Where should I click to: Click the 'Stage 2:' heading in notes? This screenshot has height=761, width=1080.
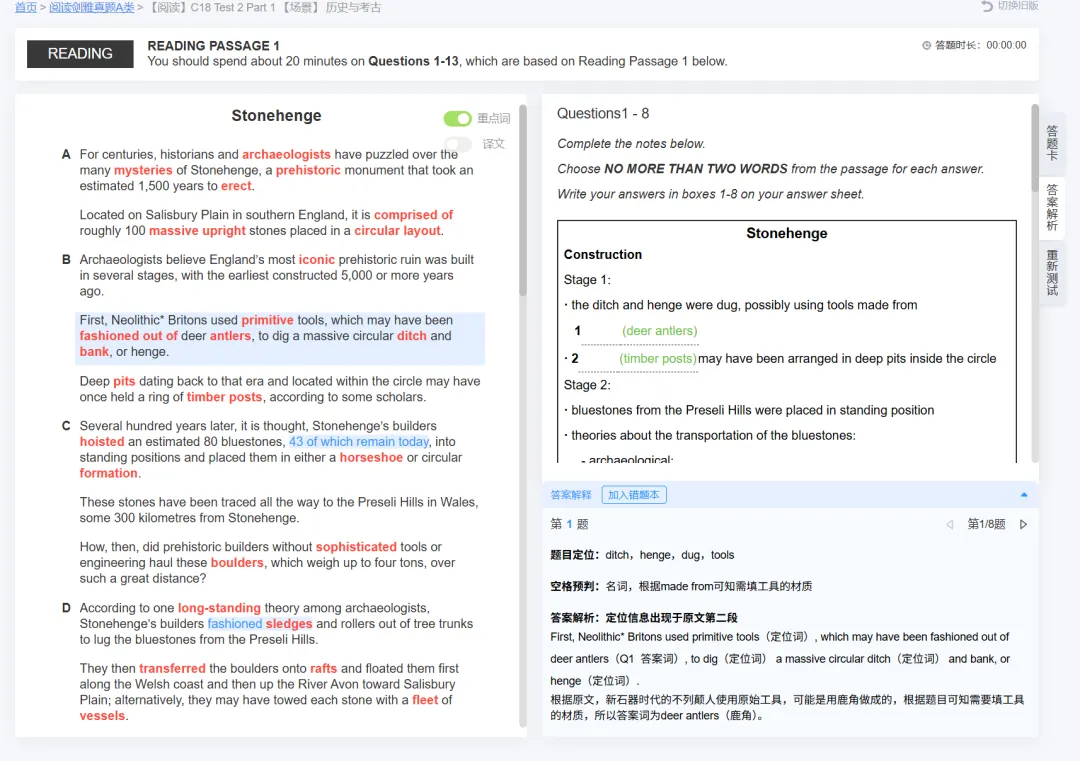click(x=587, y=386)
